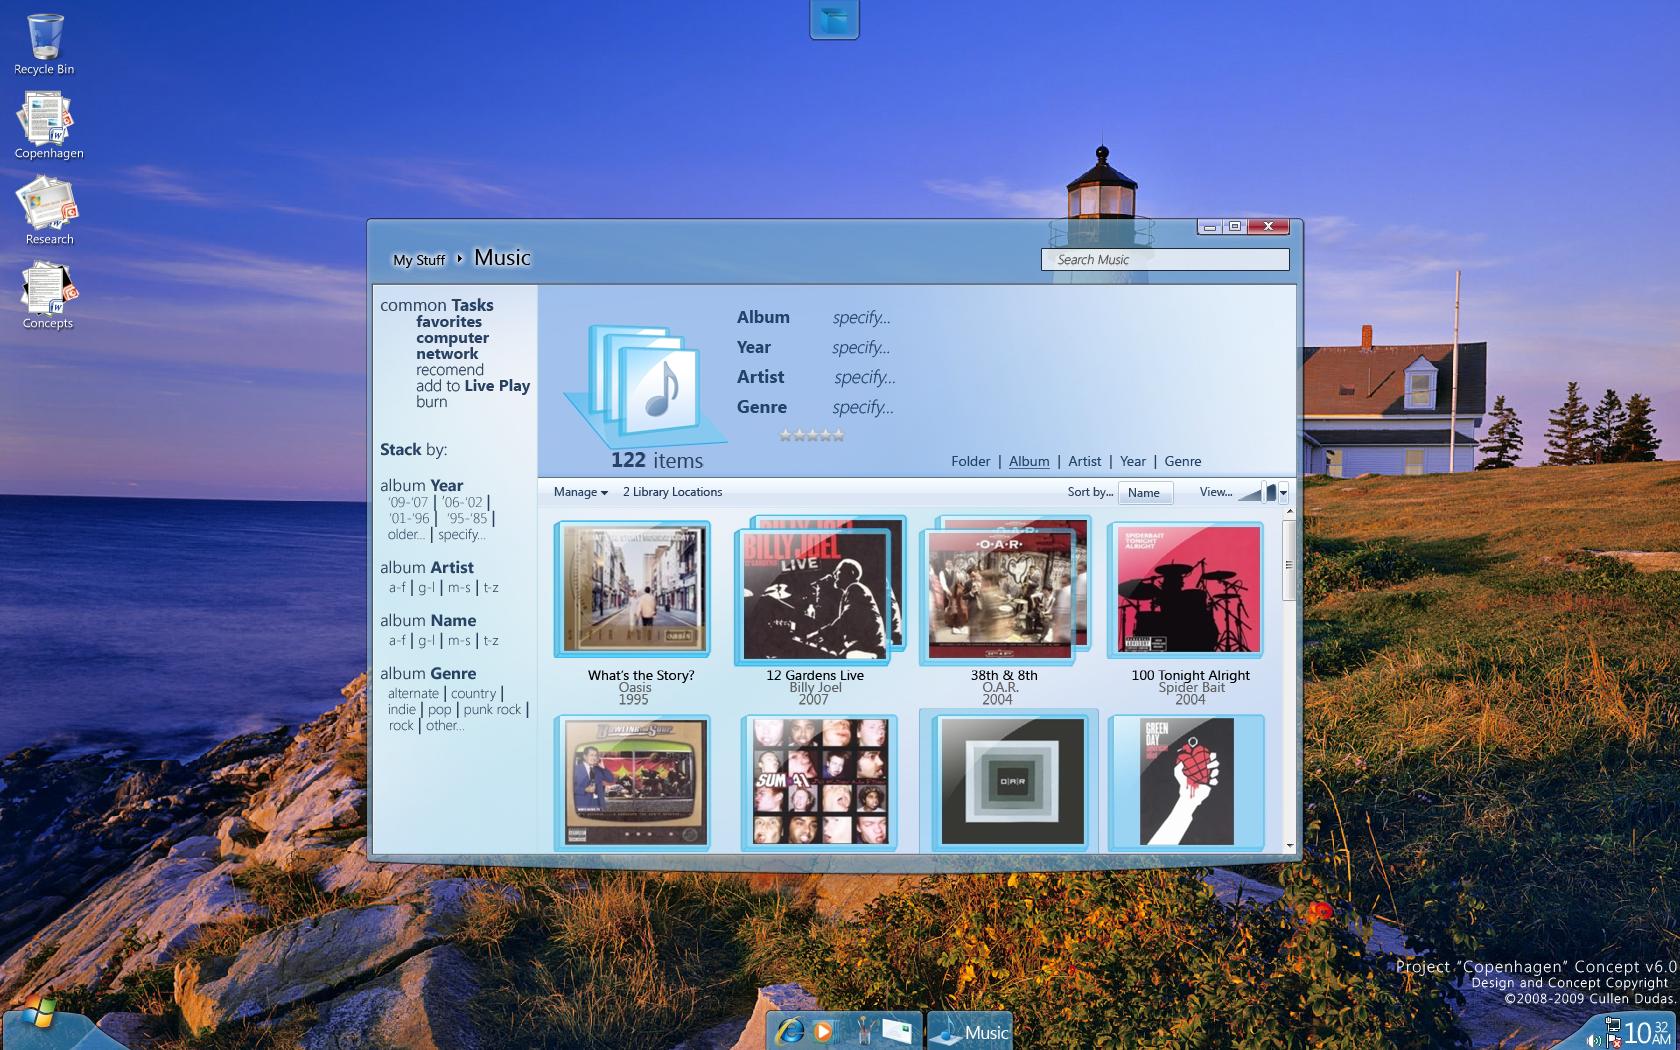Filter album Genre by alternate
The height and width of the screenshot is (1050, 1680).
[x=413, y=694]
